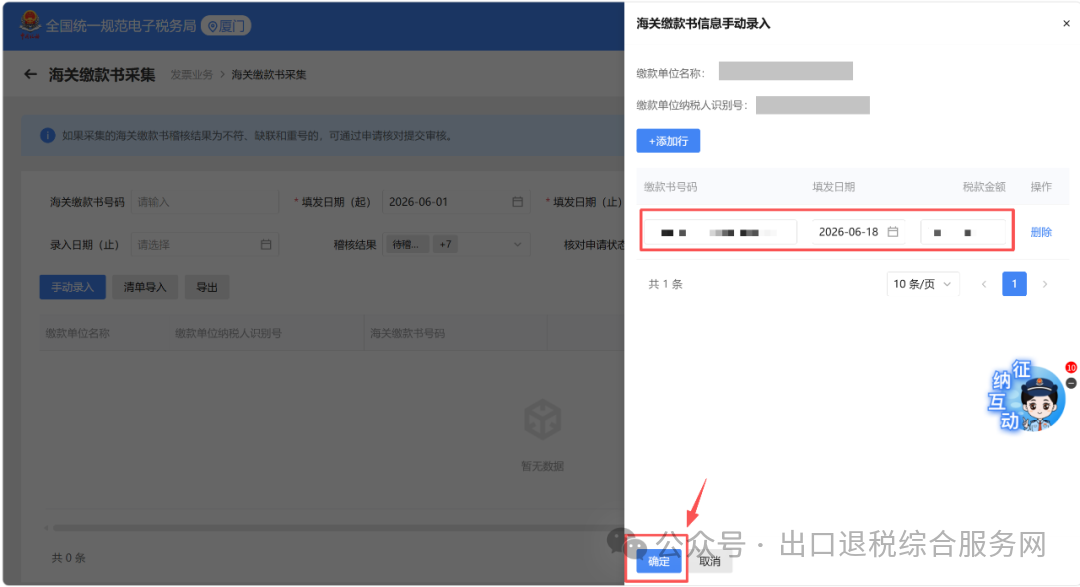Click the 手动录入 button

click(72, 287)
